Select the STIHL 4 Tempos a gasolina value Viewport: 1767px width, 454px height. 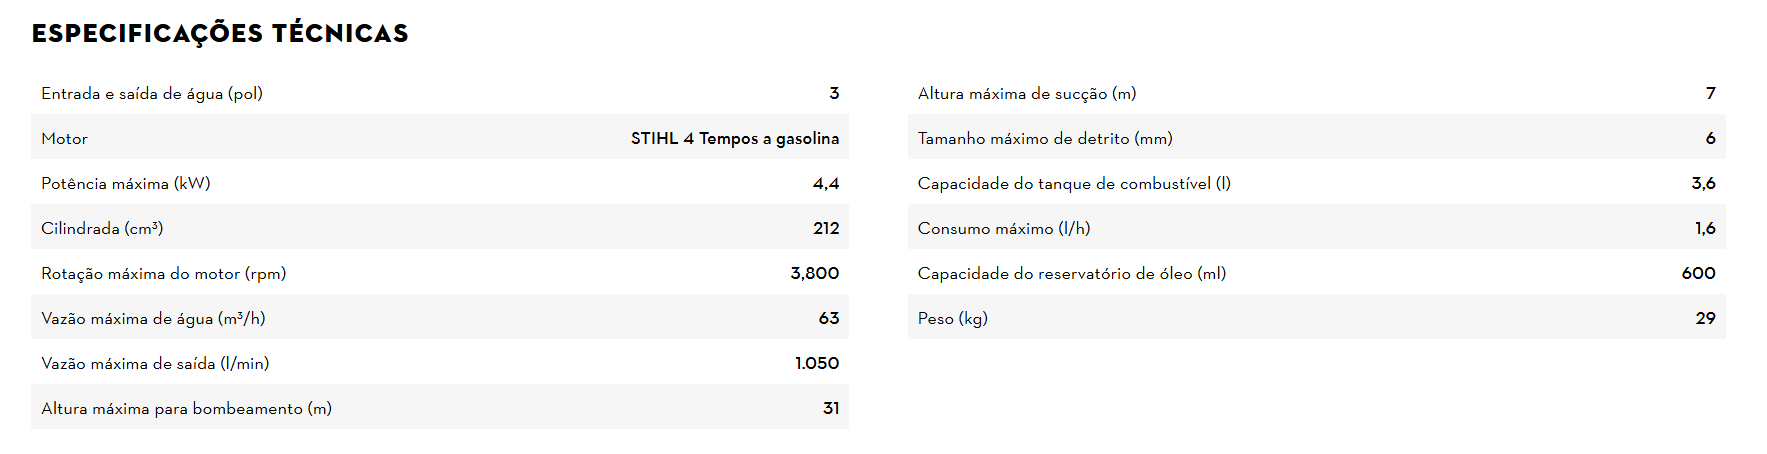735,138
